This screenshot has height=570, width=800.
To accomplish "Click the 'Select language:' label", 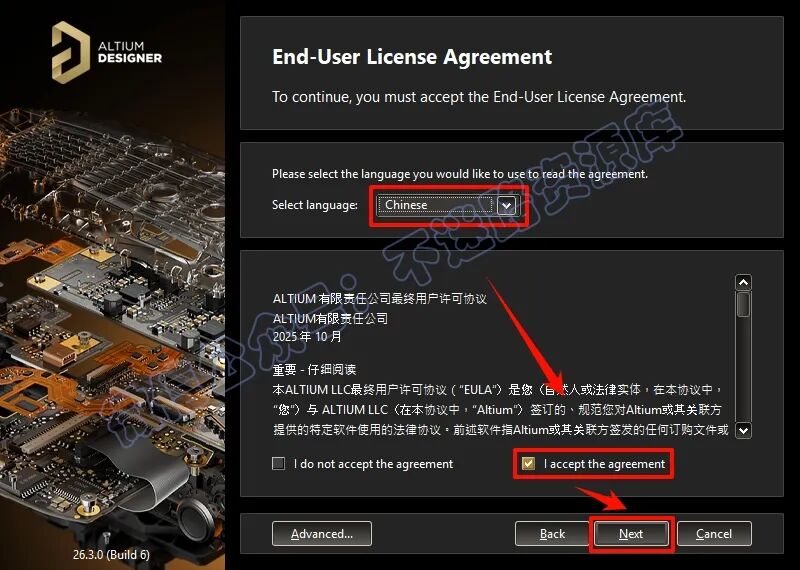I will [315, 205].
